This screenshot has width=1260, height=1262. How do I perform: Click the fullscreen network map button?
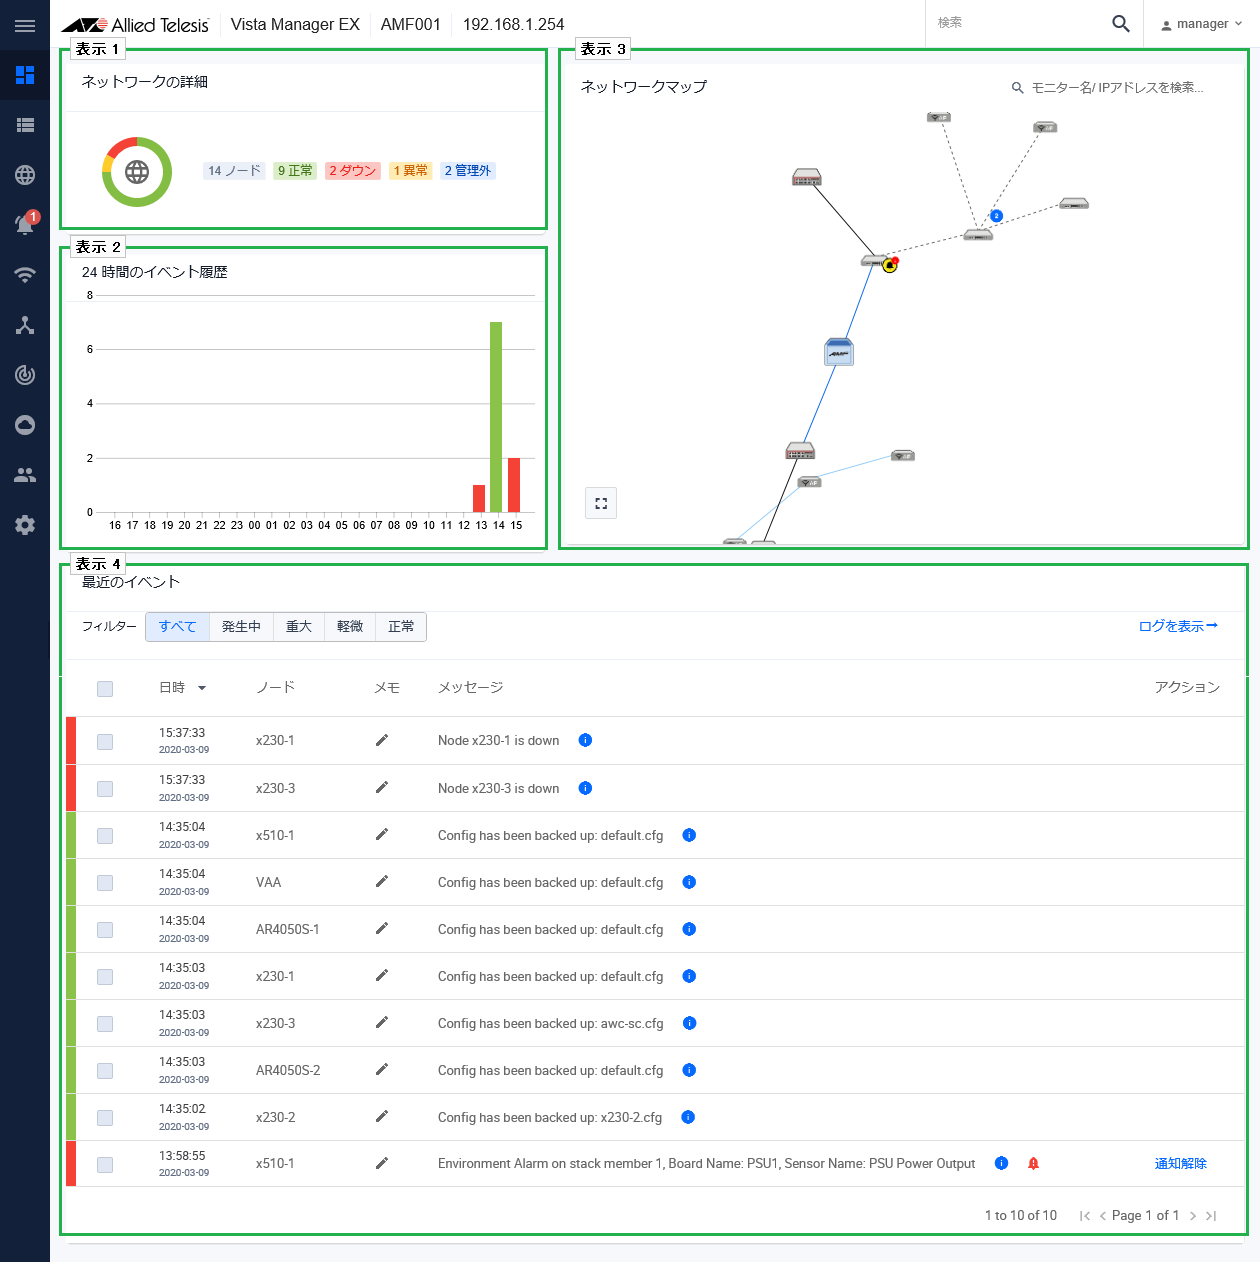(x=601, y=503)
